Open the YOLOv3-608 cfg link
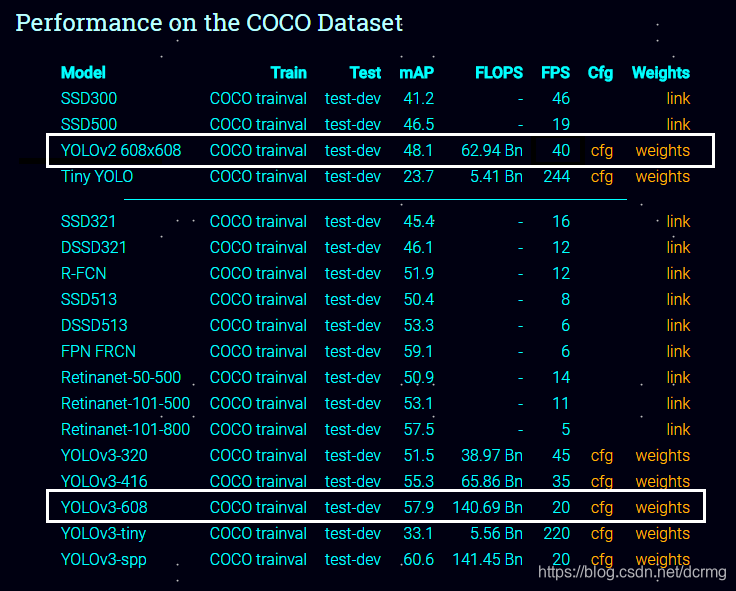 (602, 507)
